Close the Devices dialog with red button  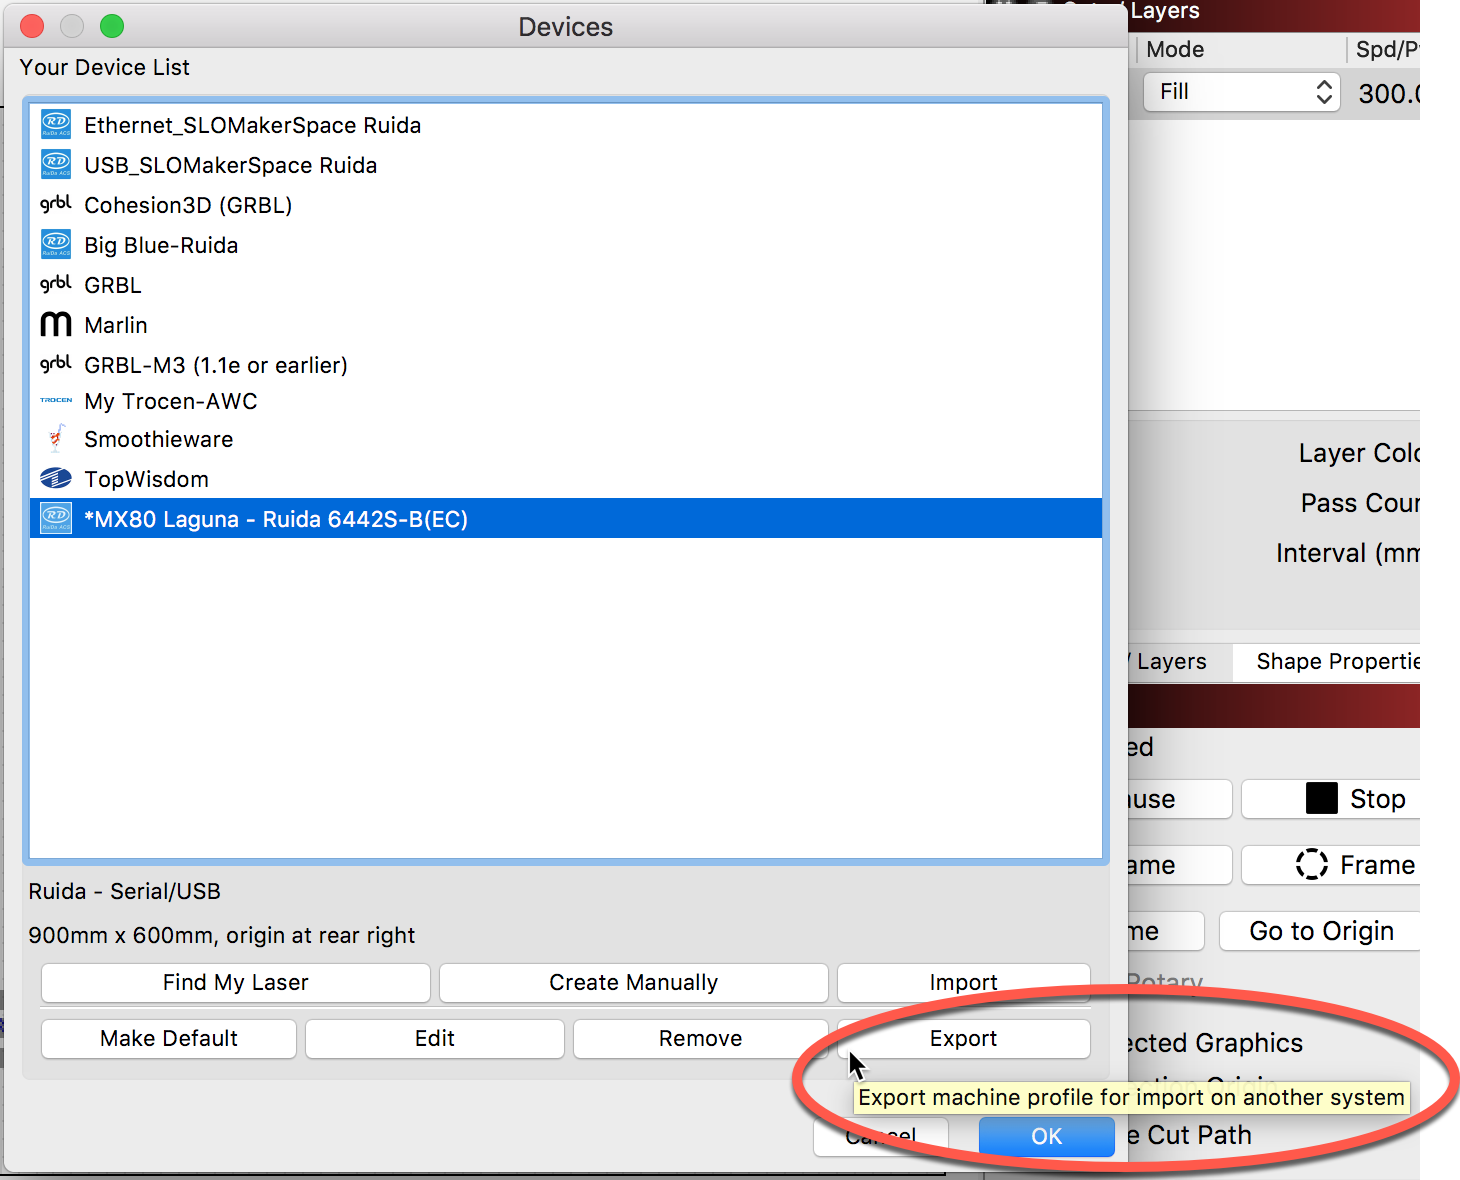click(32, 26)
